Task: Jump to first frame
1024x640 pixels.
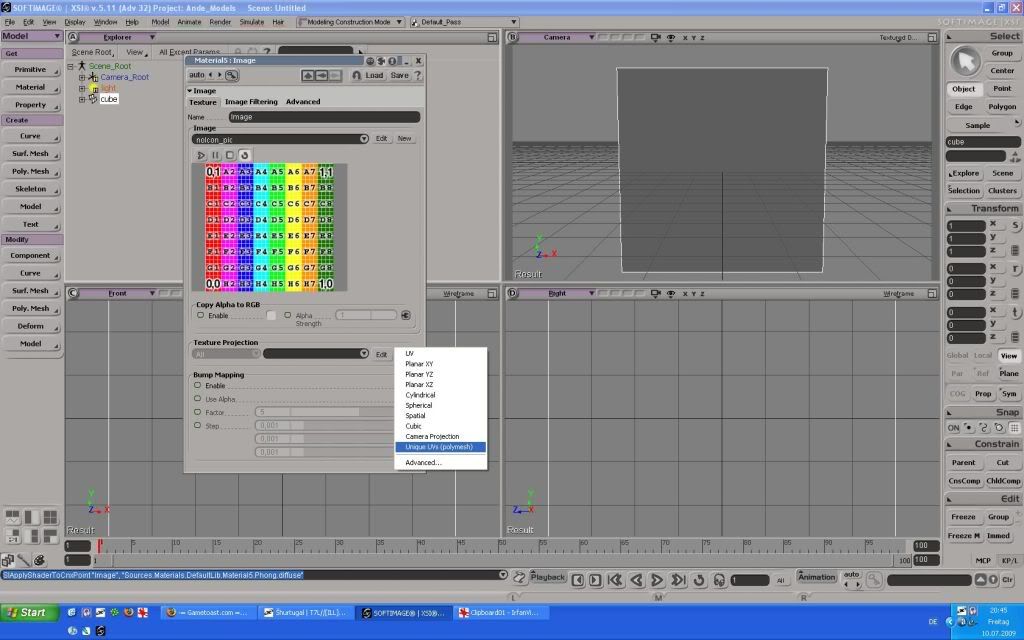Action: (x=615, y=580)
